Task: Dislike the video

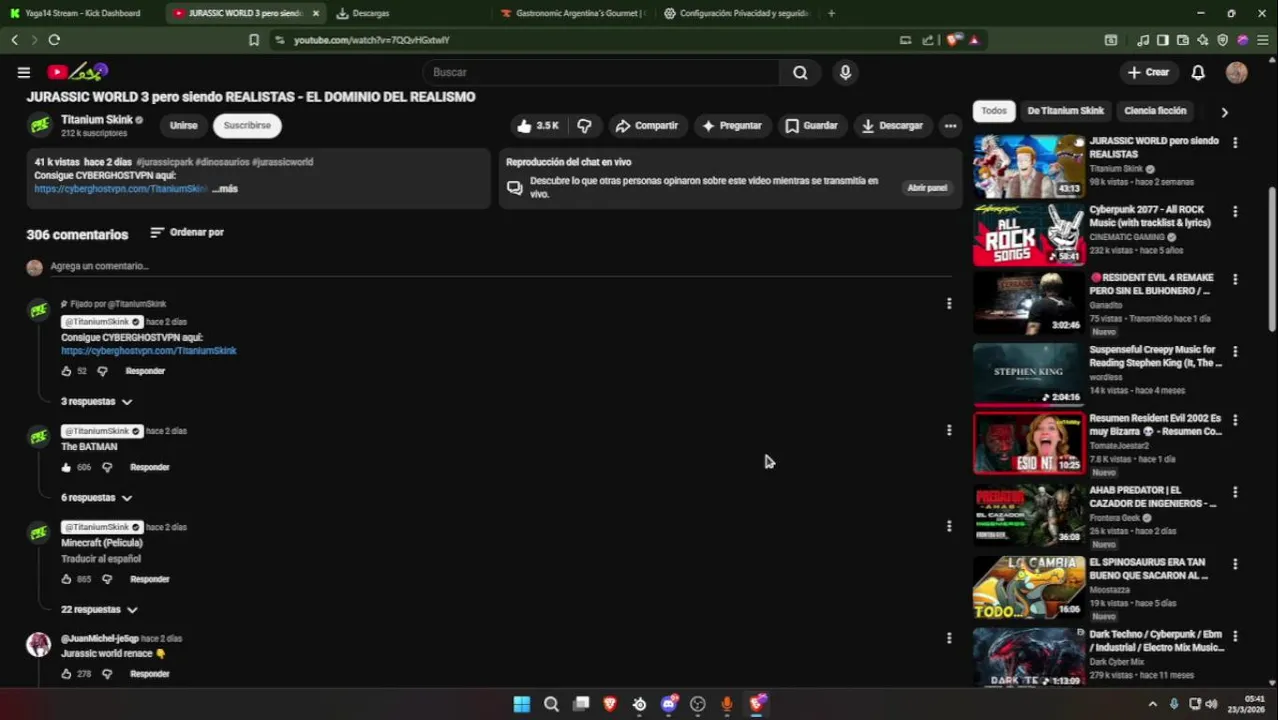Action: pyautogui.click(x=584, y=126)
